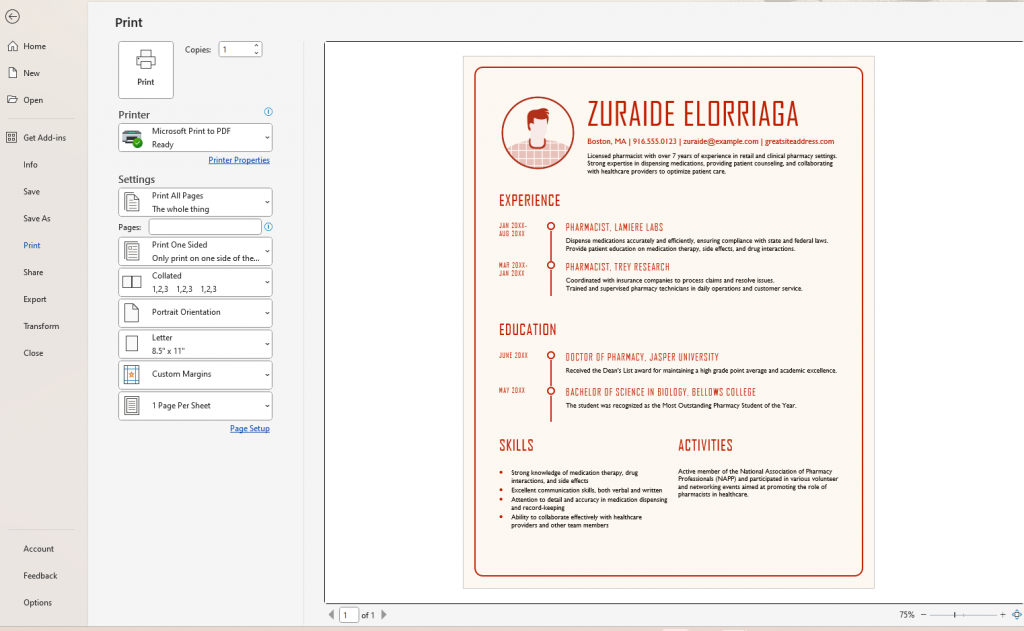The image size is (1024, 631).
Task: Open Export in the sidebar menu
Action: tap(35, 299)
